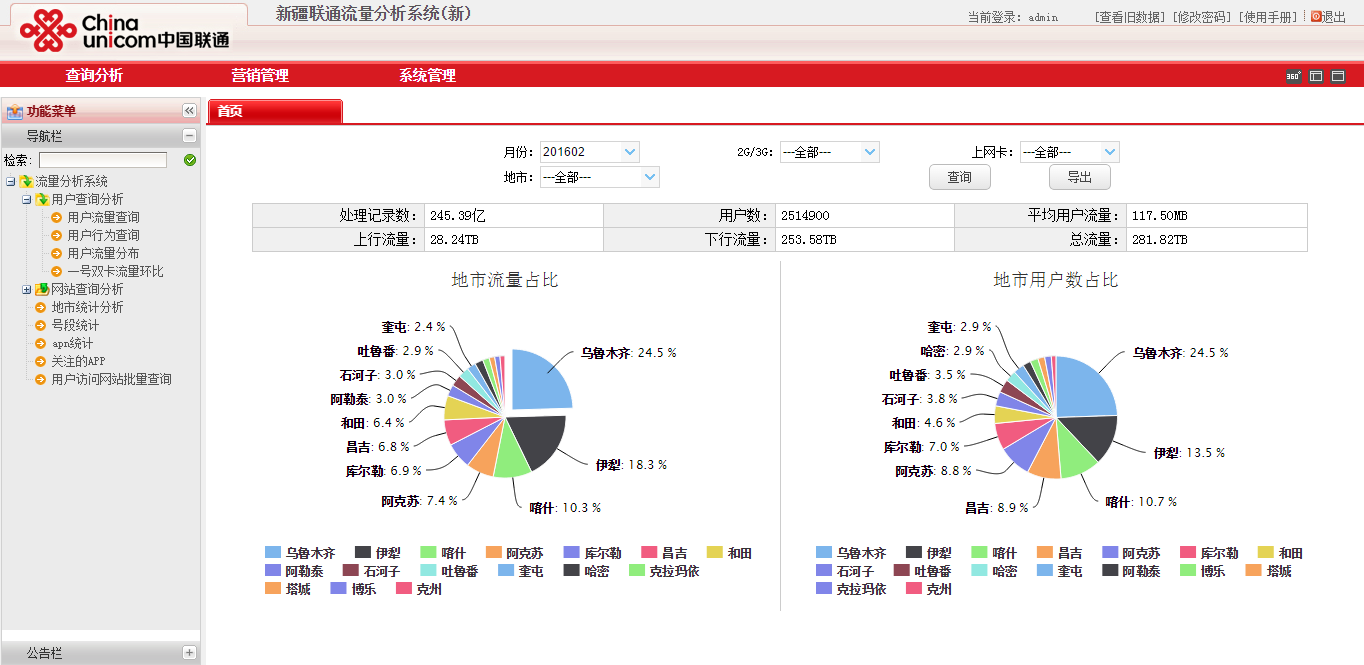Screen dimensions: 1364x665
Task: Open the 营销管理 menu
Action: pos(260,75)
